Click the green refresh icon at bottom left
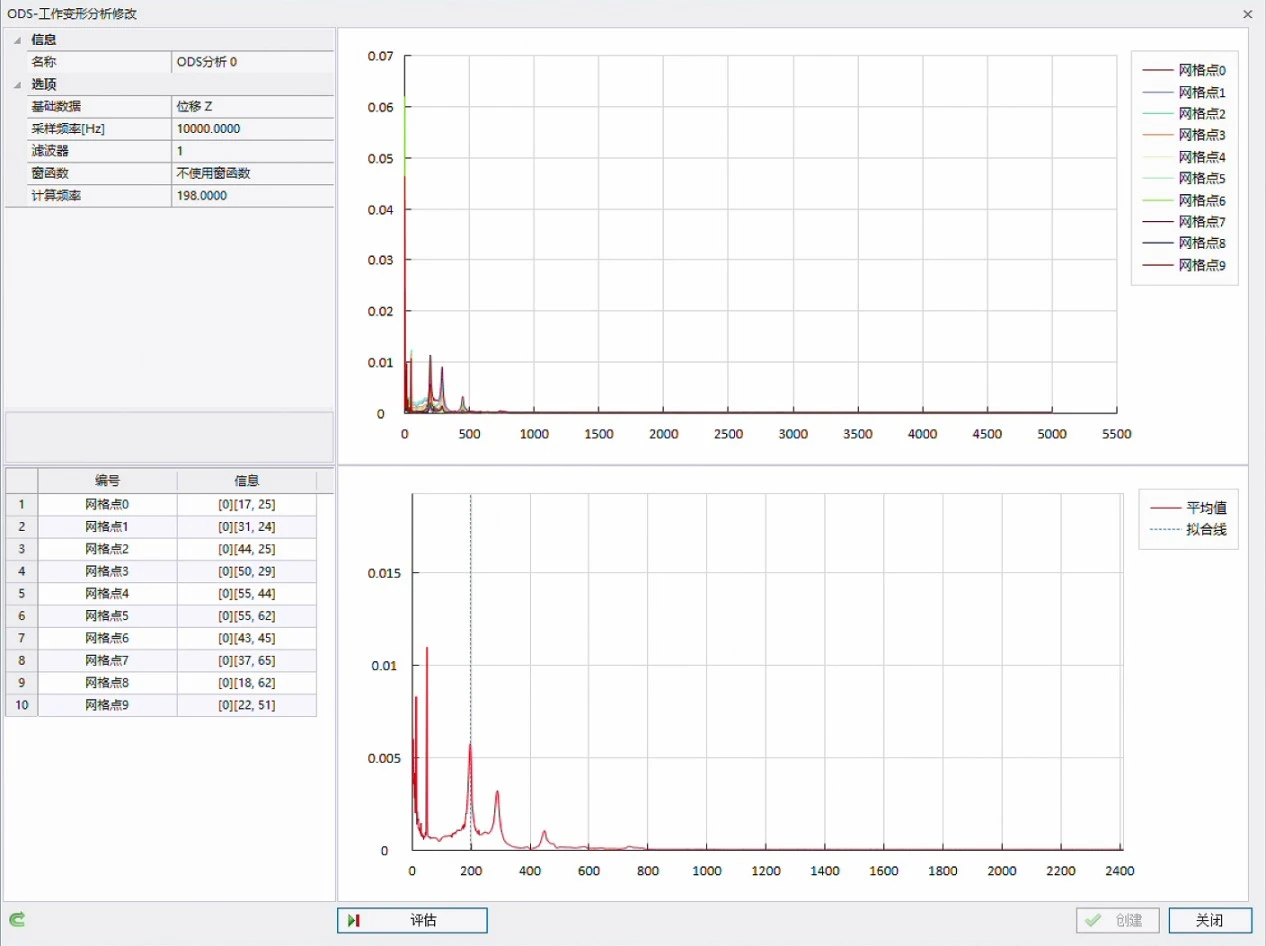Viewport: 1266px width, 946px height. [x=17, y=919]
